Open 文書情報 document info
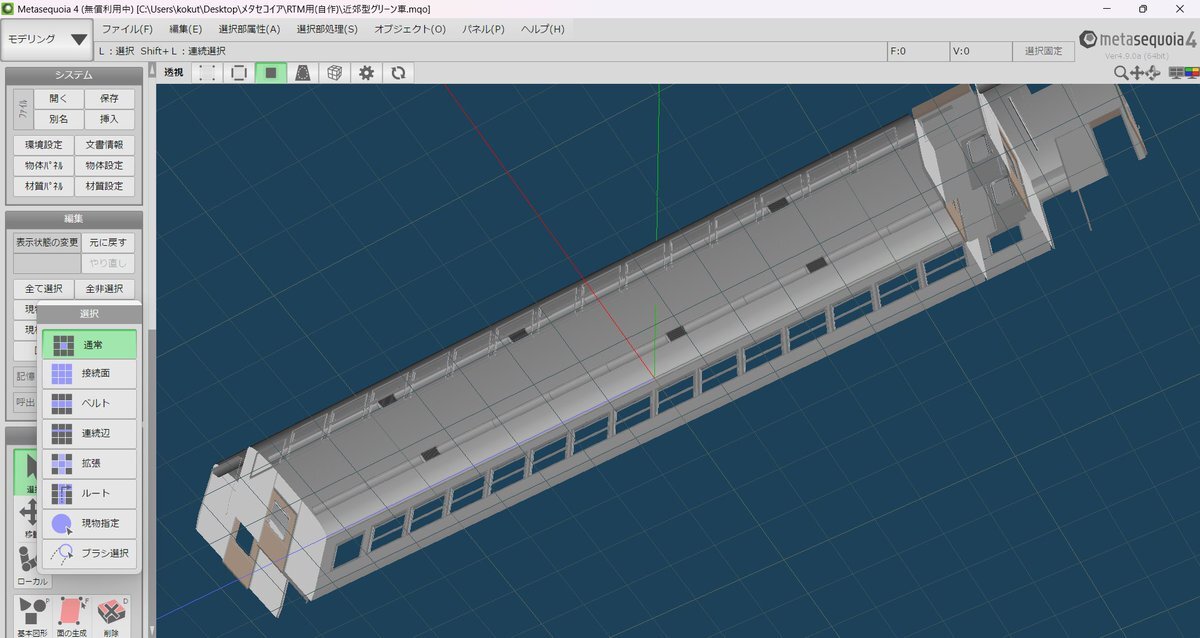 point(104,145)
